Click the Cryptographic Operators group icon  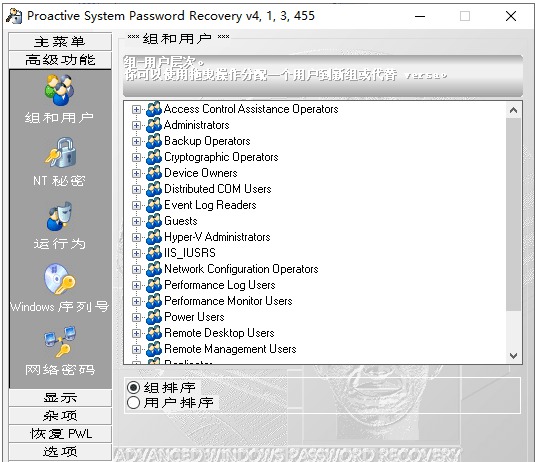[x=154, y=157]
